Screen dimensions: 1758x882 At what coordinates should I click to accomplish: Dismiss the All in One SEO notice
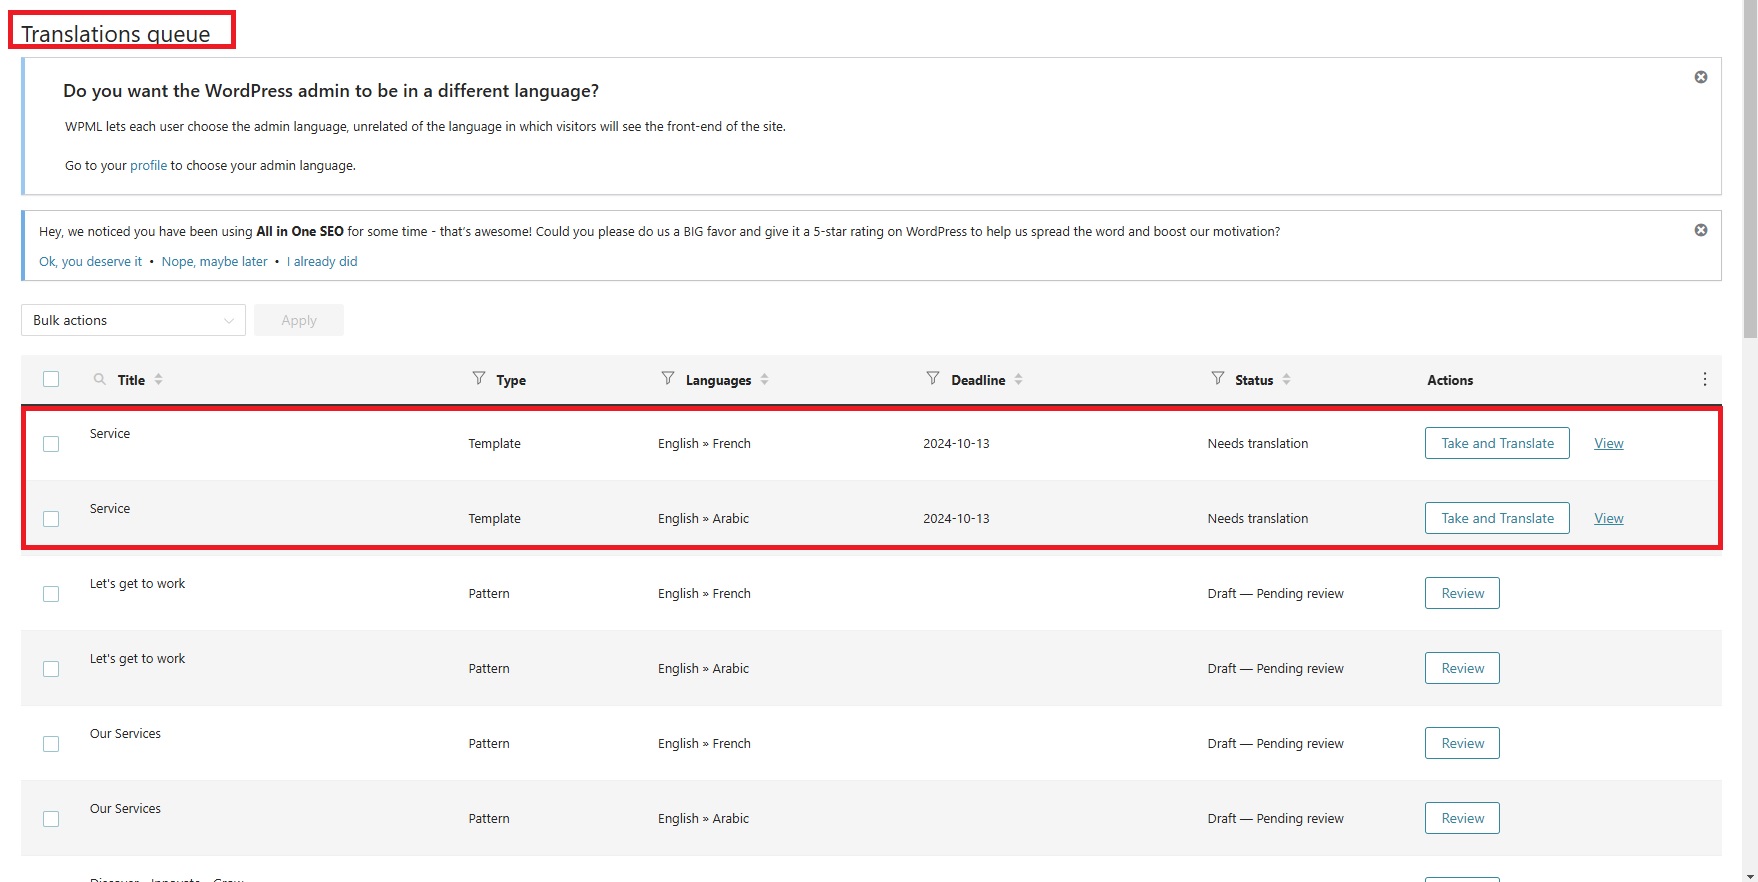tap(1700, 230)
